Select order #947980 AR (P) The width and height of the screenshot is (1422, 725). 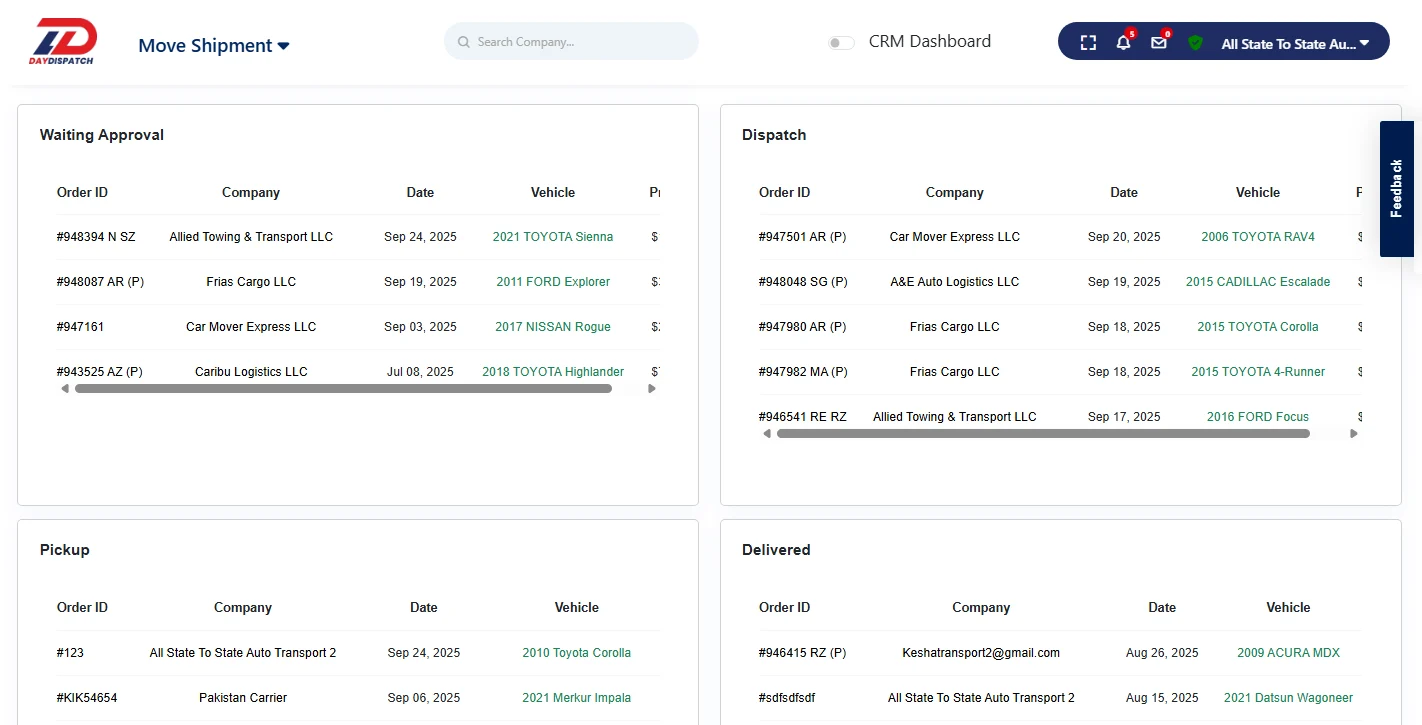point(803,327)
